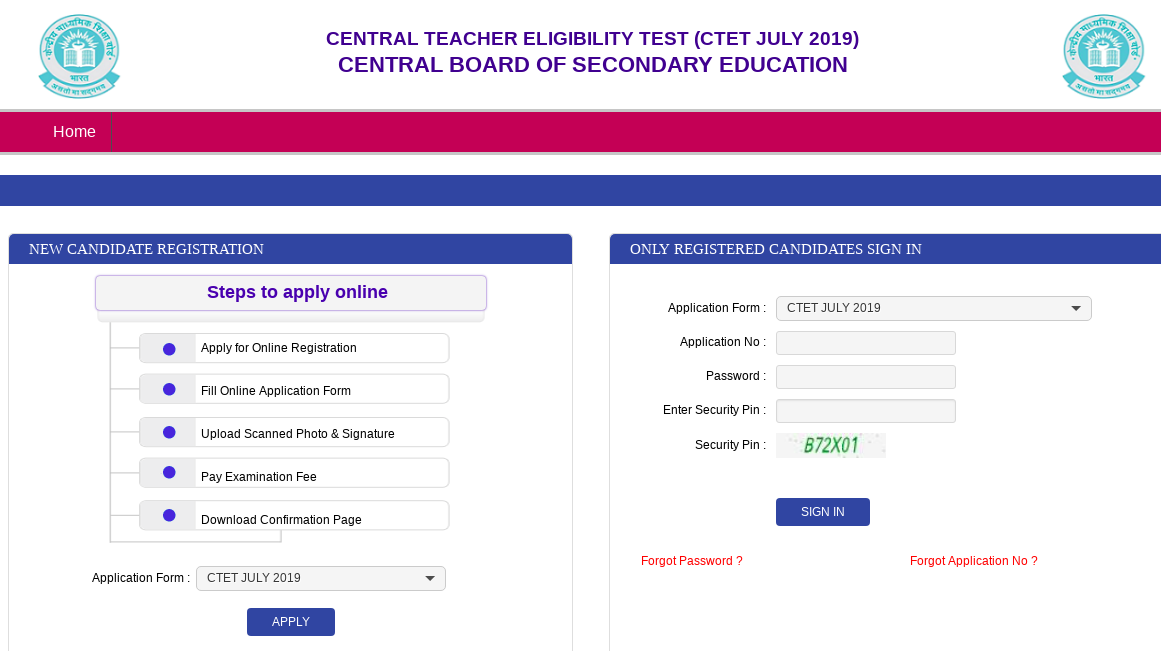Select the bullet beside Fill Online Application Form
The height and width of the screenshot is (651, 1161).
tap(168, 389)
